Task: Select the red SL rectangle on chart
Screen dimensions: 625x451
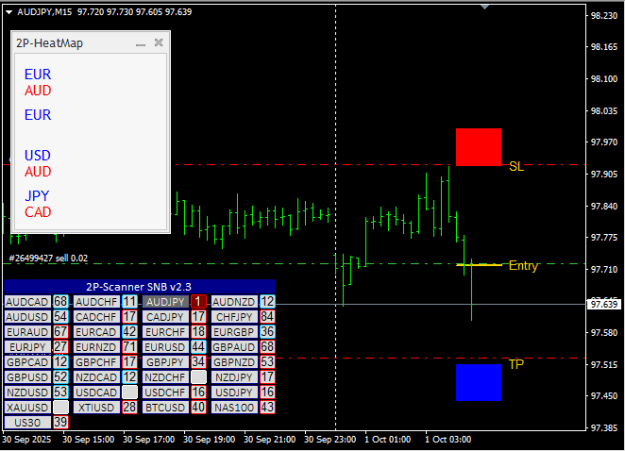Action: (478, 147)
